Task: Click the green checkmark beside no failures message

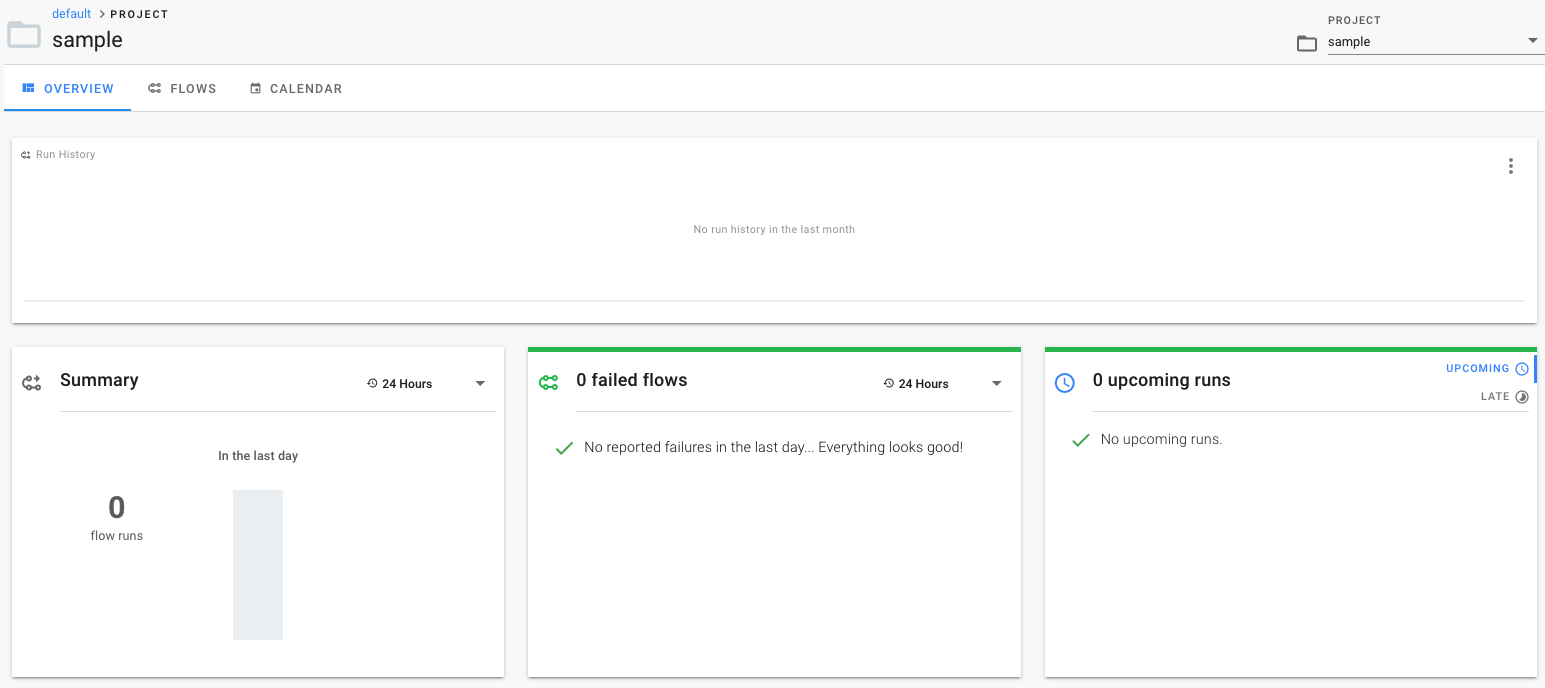Action: (x=564, y=448)
